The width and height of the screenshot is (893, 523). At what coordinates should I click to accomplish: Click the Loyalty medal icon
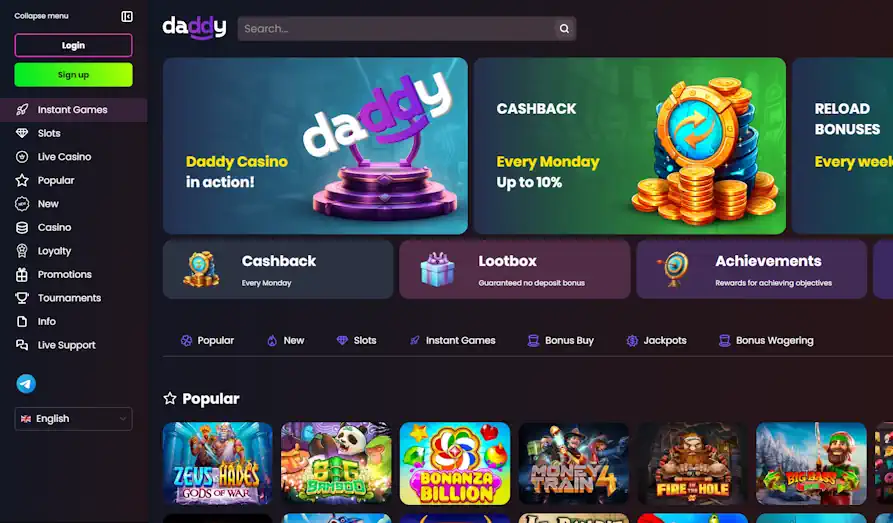tap(22, 251)
